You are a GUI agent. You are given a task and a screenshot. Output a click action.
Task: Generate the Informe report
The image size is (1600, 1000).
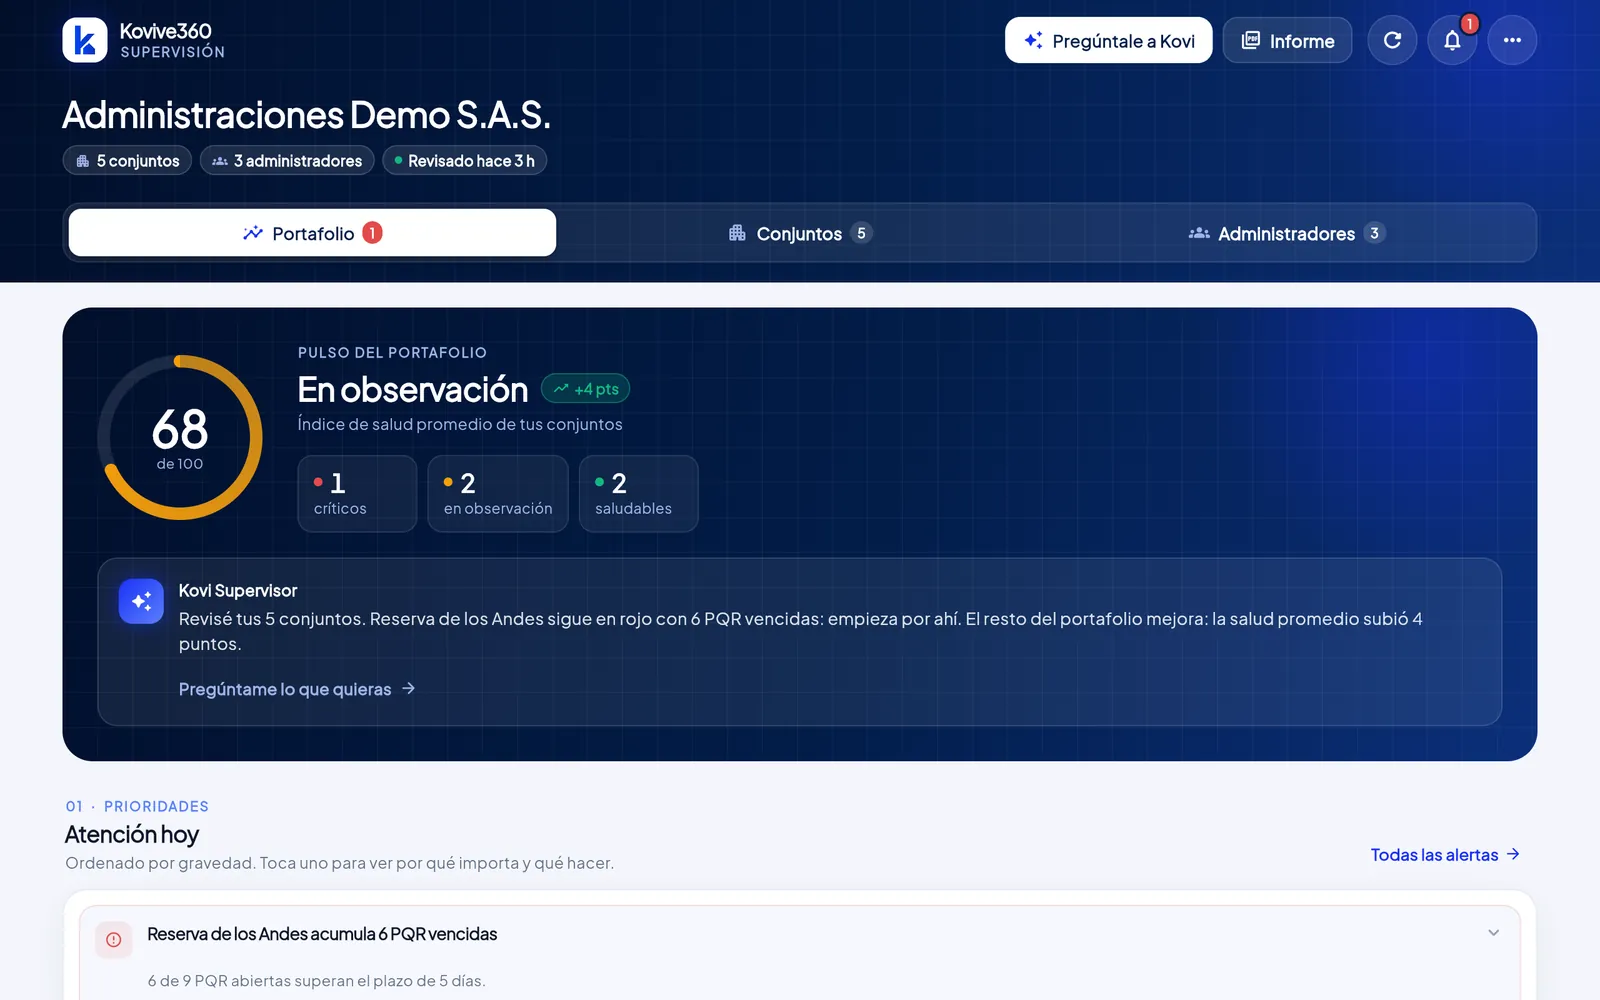[x=1287, y=40]
